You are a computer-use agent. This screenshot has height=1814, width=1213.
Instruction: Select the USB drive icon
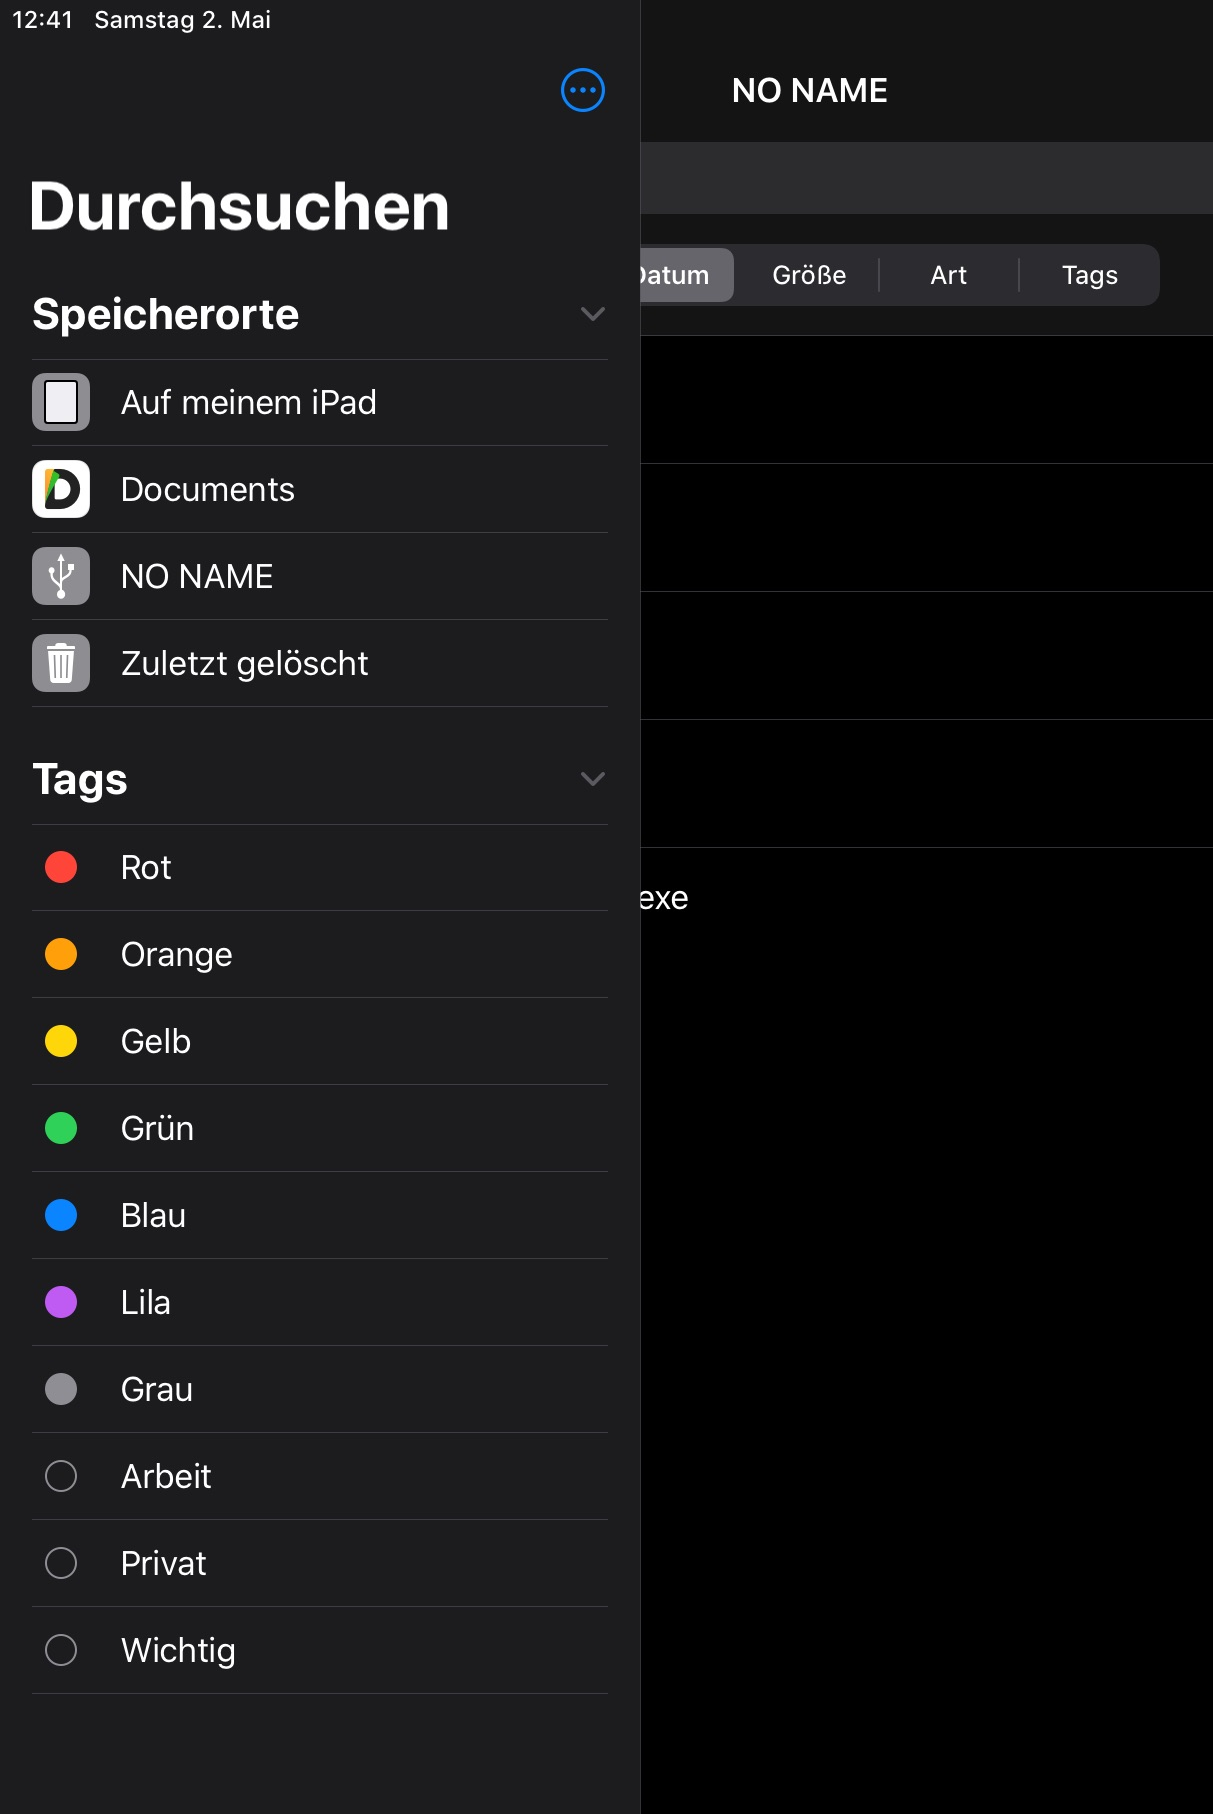[61, 576]
